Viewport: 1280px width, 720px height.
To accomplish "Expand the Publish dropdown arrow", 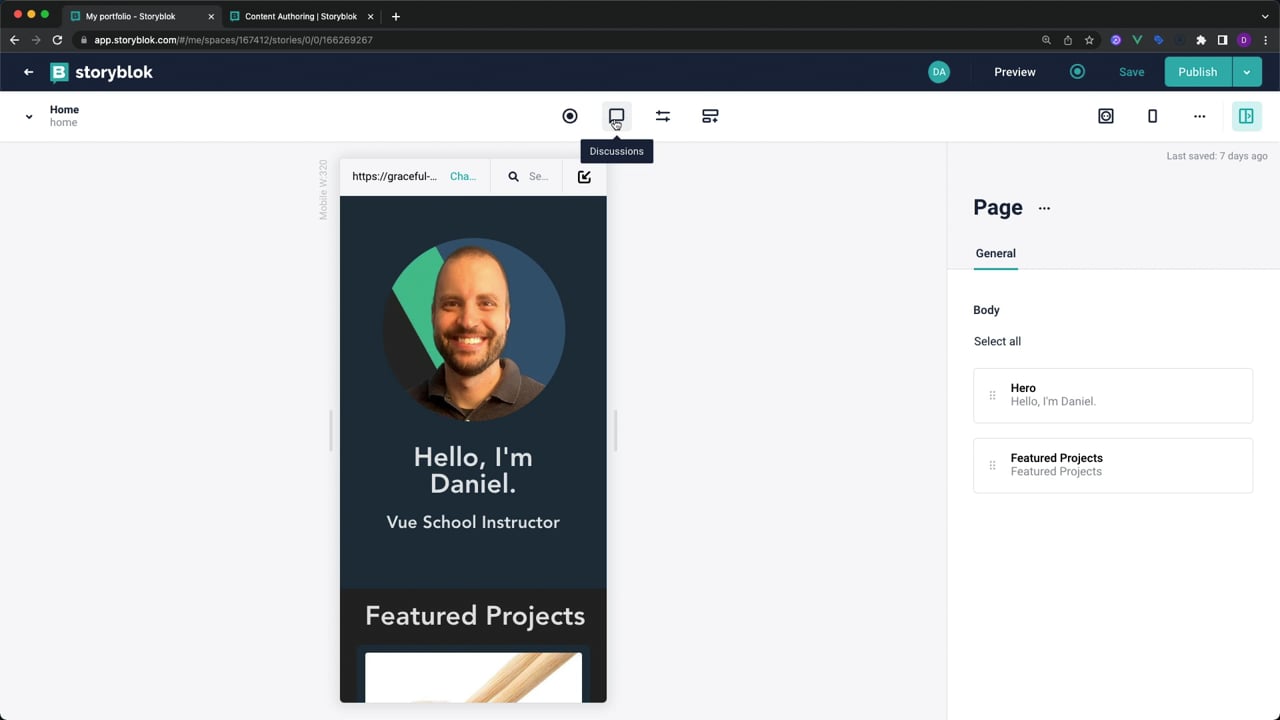I will pyautogui.click(x=1246, y=72).
